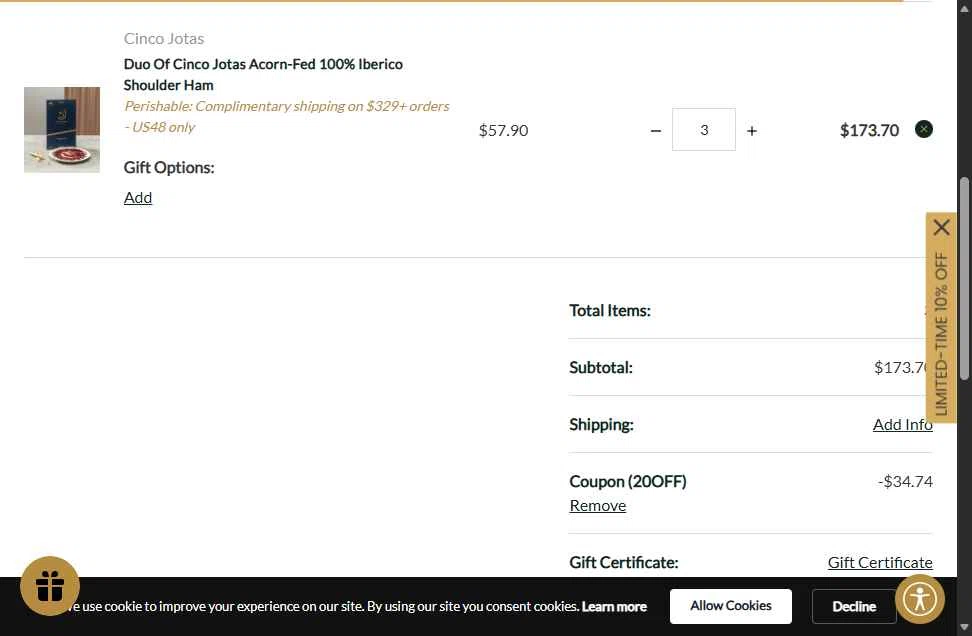Add gift options to the item
The width and height of the screenshot is (972, 636).
point(138,198)
